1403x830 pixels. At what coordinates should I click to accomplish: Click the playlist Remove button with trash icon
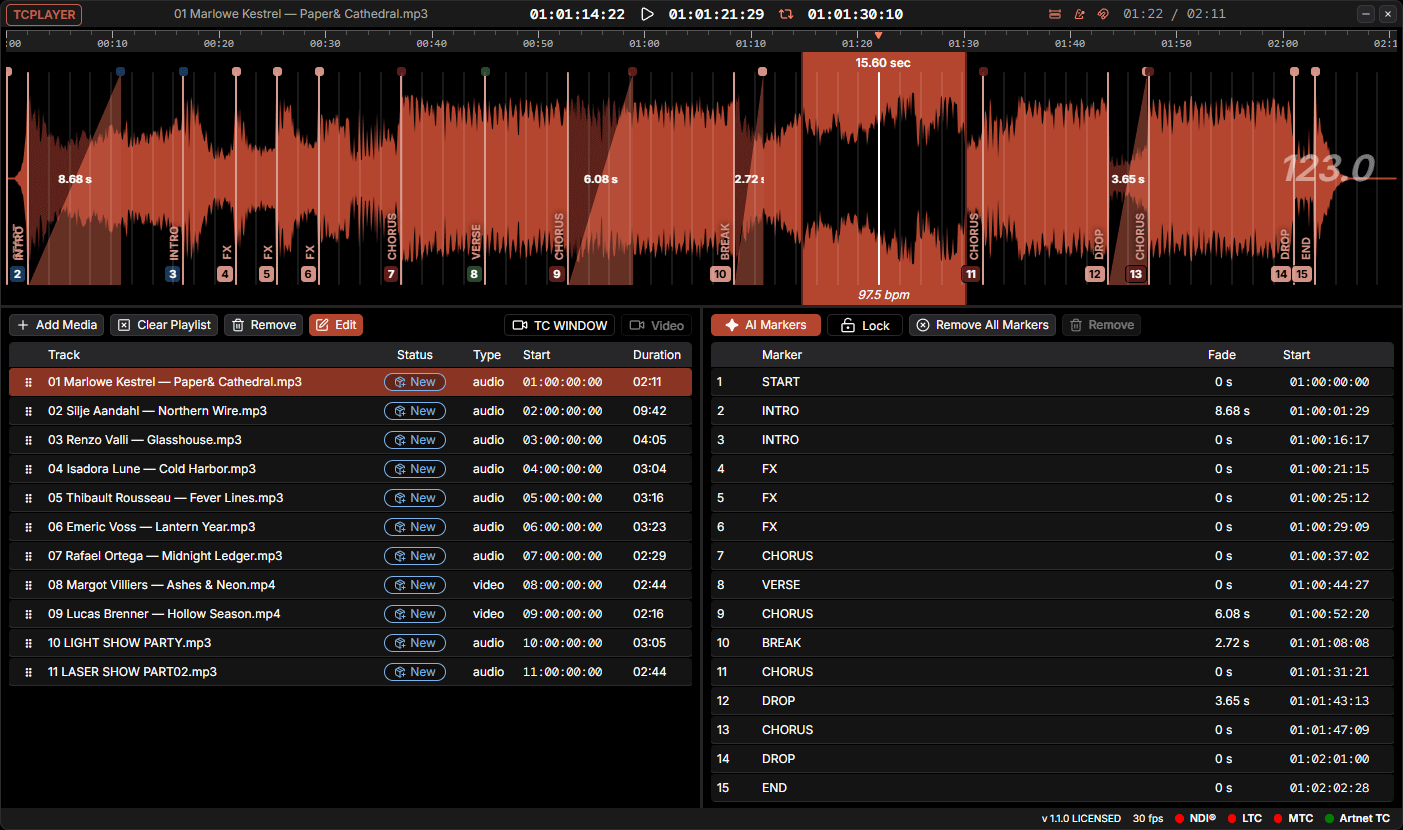pos(263,325)
